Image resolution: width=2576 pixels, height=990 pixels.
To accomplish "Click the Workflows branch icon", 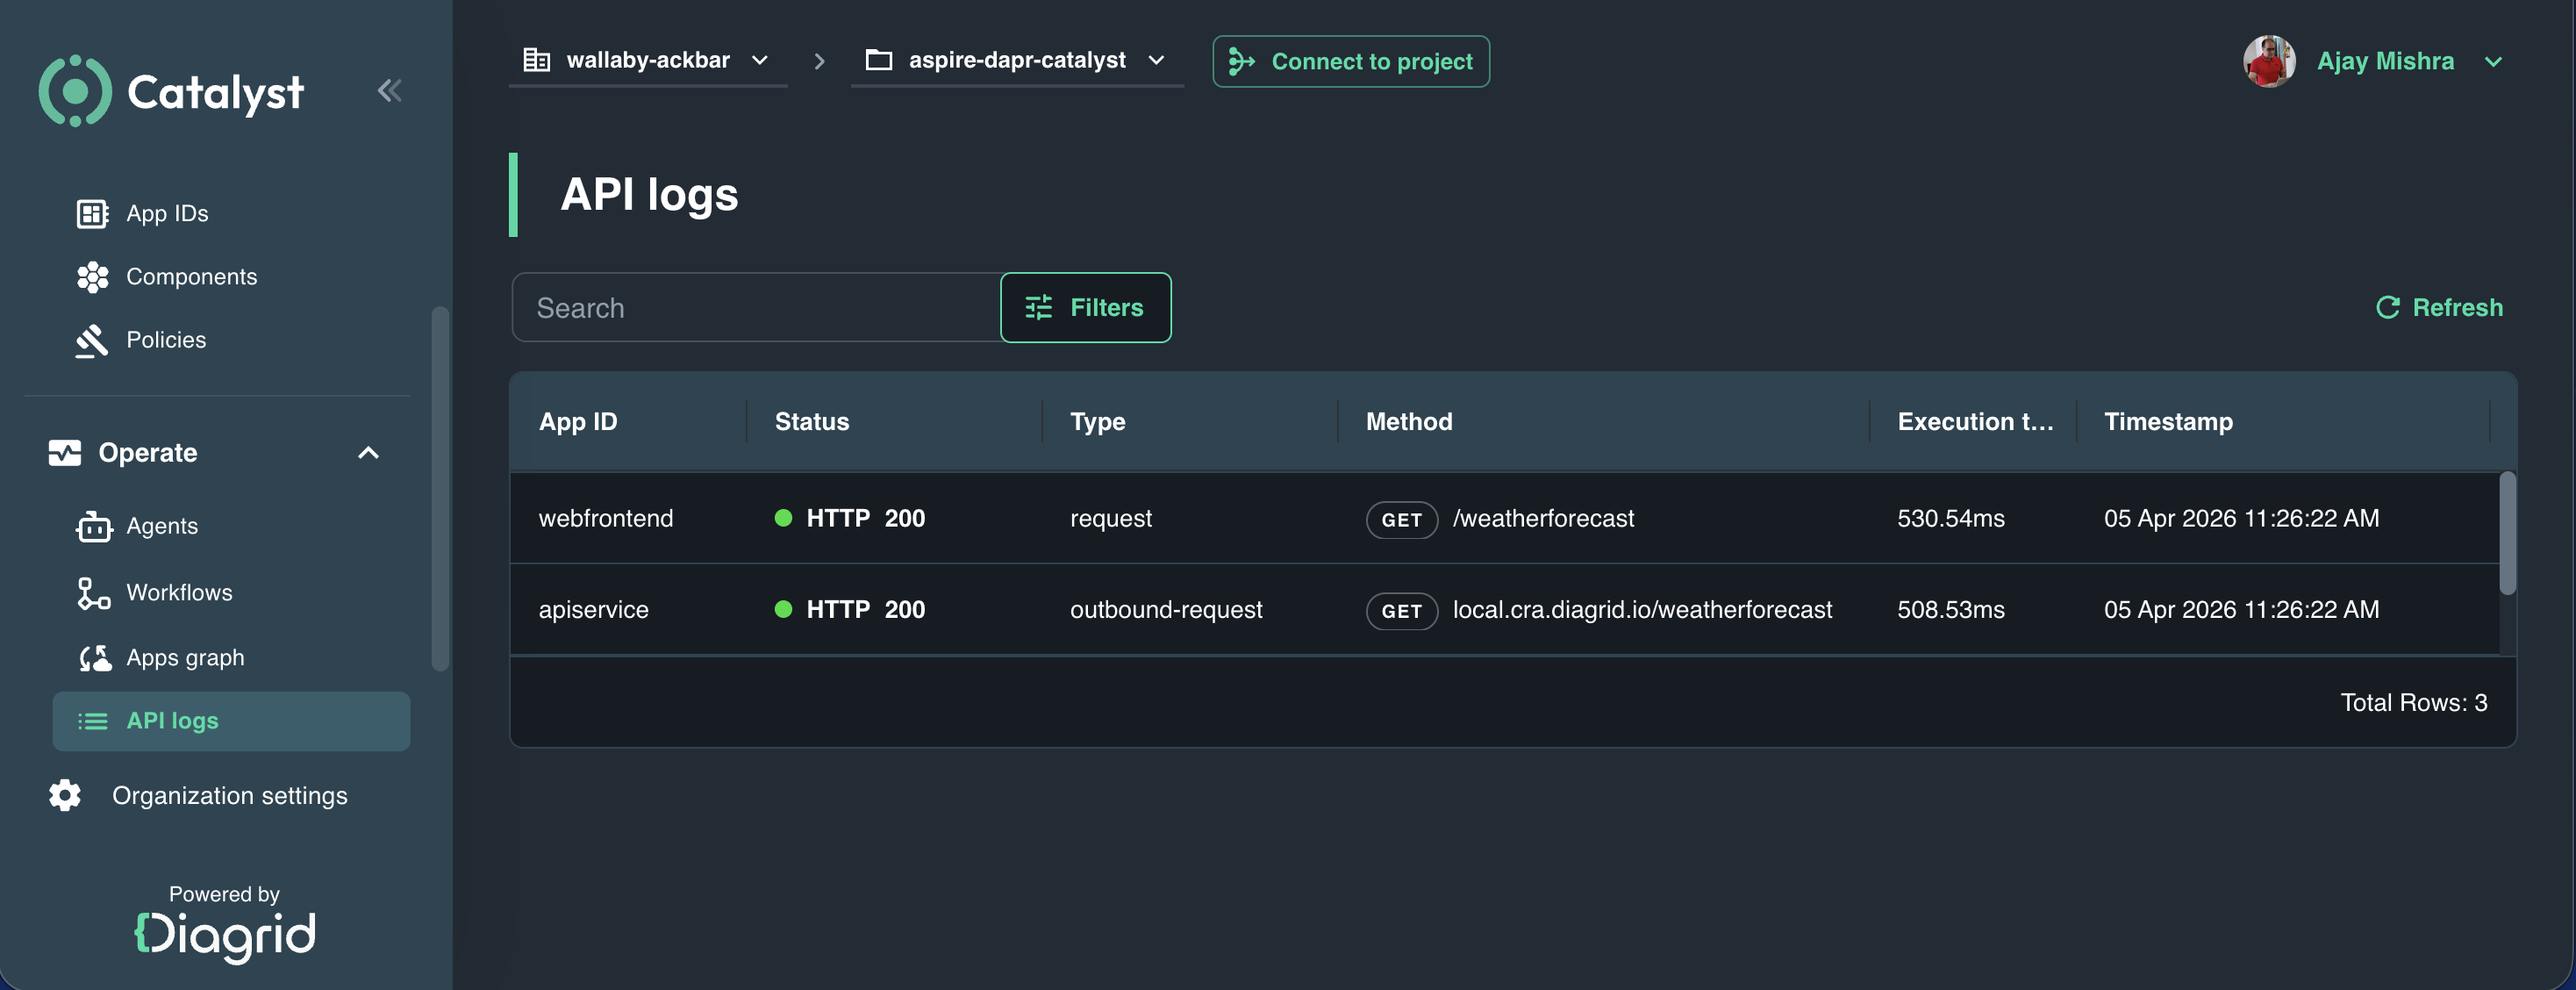I will pos(93,593).
